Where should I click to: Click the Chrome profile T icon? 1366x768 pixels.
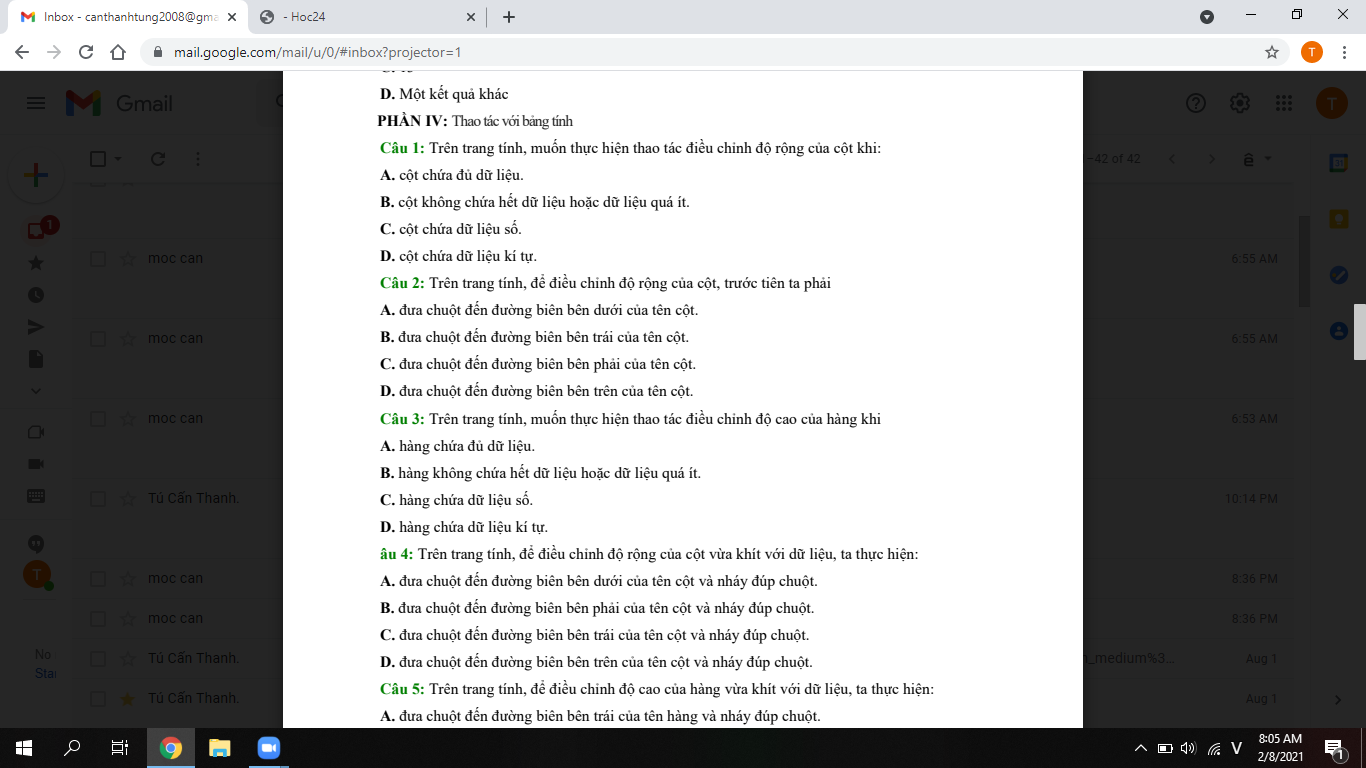pyautogui.click(x=1312, y=52)
